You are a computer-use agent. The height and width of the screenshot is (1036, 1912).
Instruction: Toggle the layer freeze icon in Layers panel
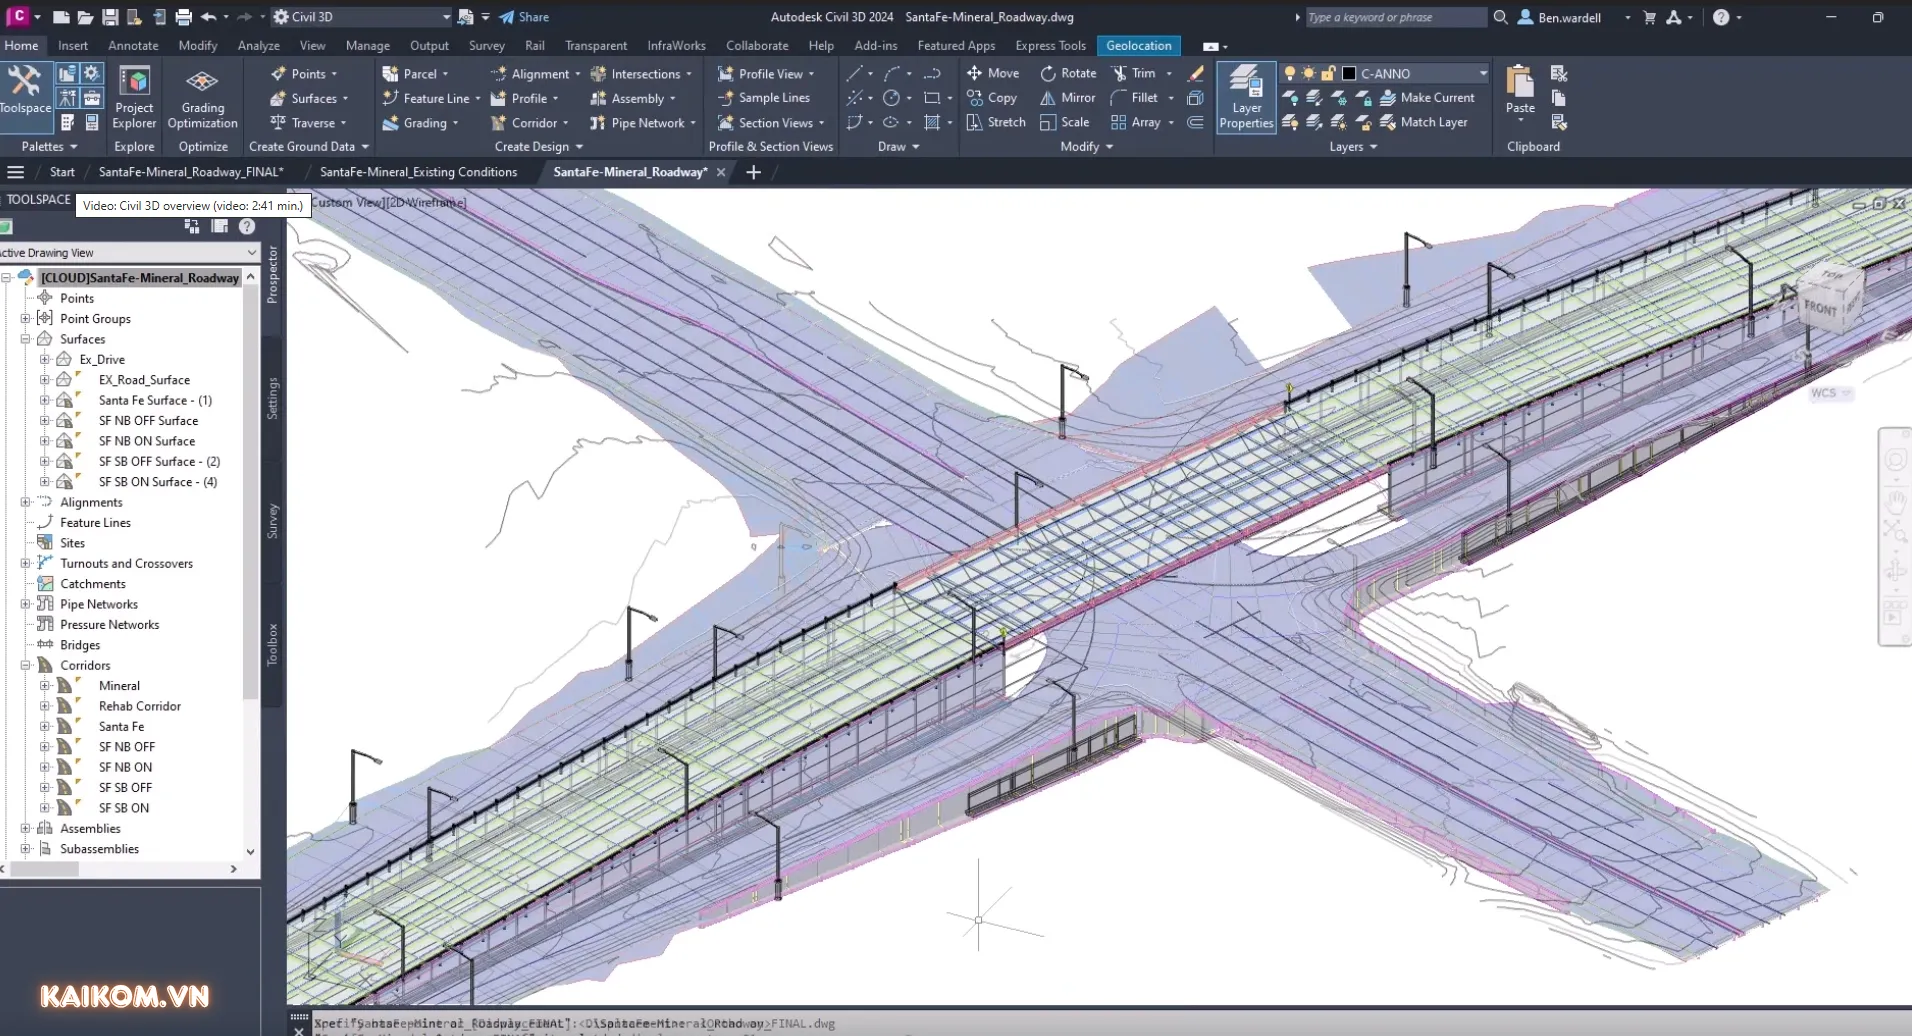[x=1308, y=73]
